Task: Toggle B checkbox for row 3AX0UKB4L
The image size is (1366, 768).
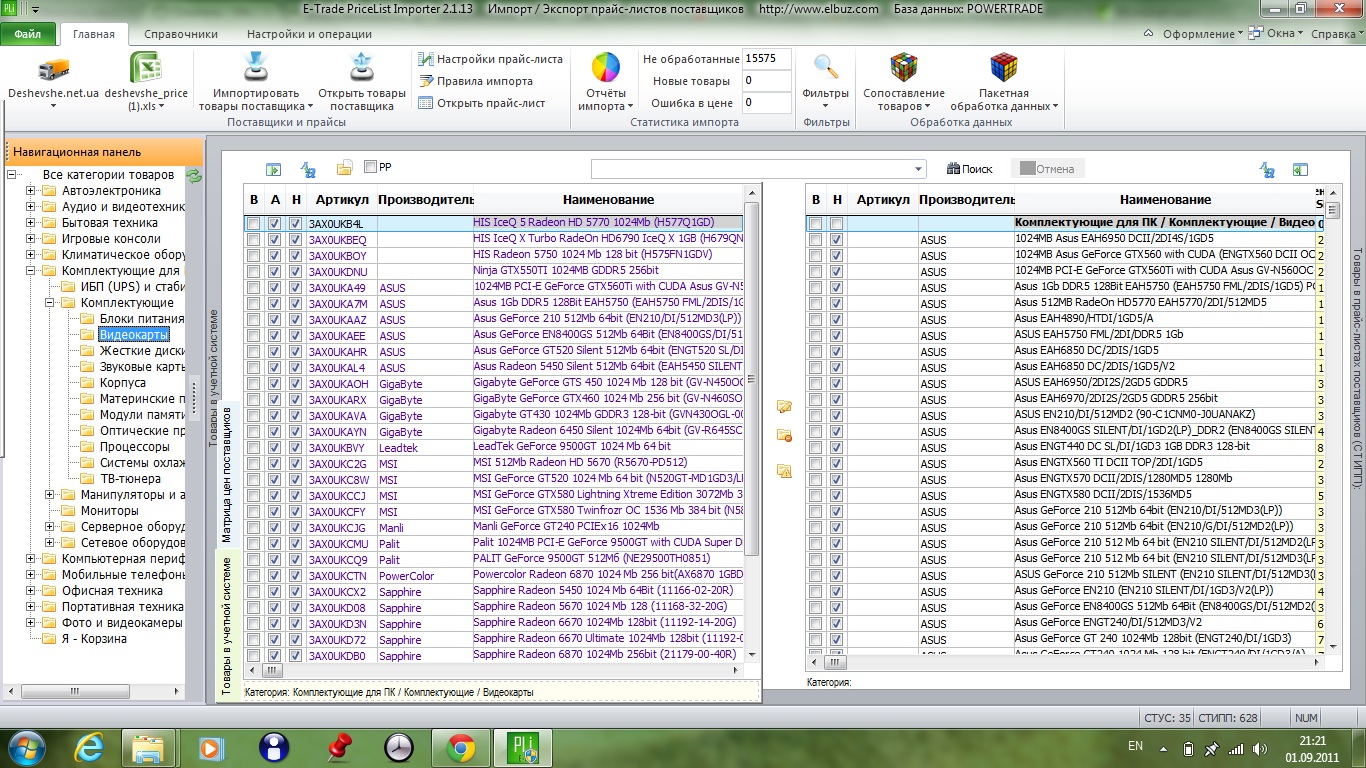Action: pos(254,224)
